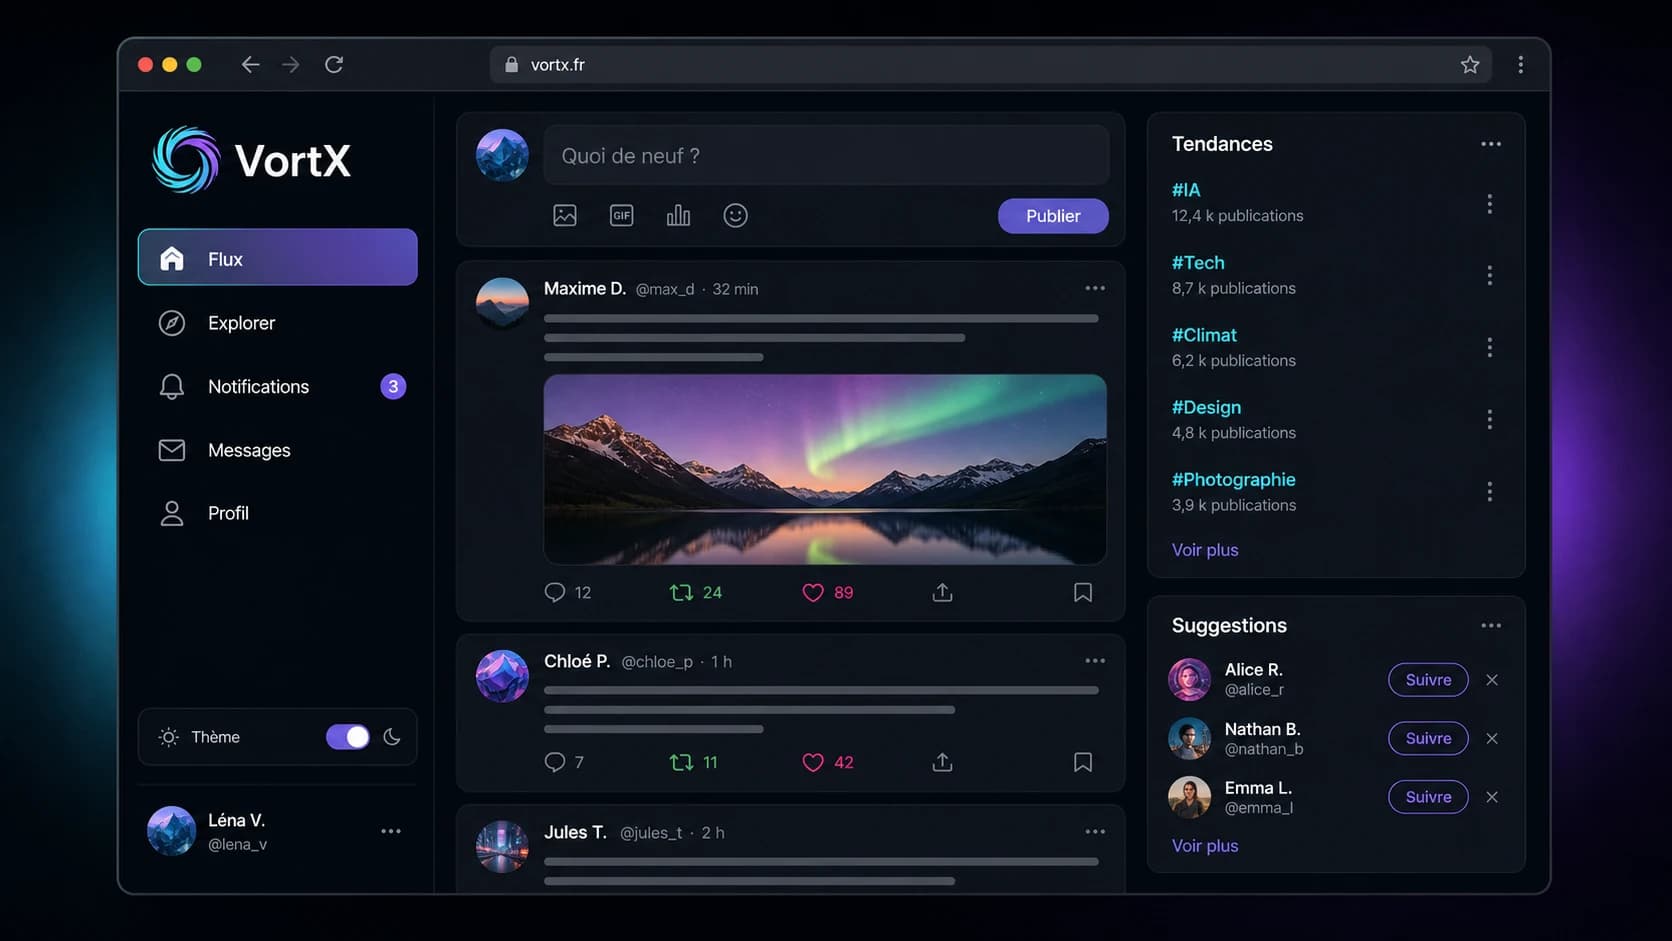Image resolution: width=1672 pixels, height=941 pixels.
Task: Open Tendances panel options
Action: point(1491,144)
